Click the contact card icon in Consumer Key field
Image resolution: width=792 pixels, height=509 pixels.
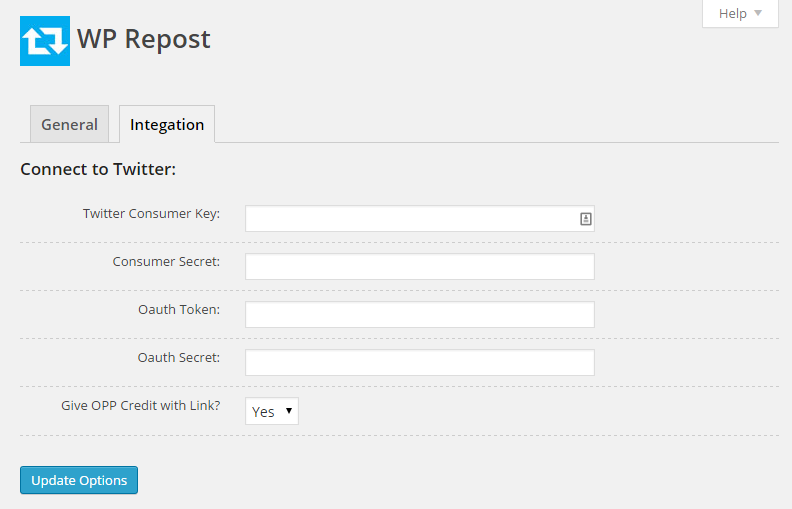point(585,219)
